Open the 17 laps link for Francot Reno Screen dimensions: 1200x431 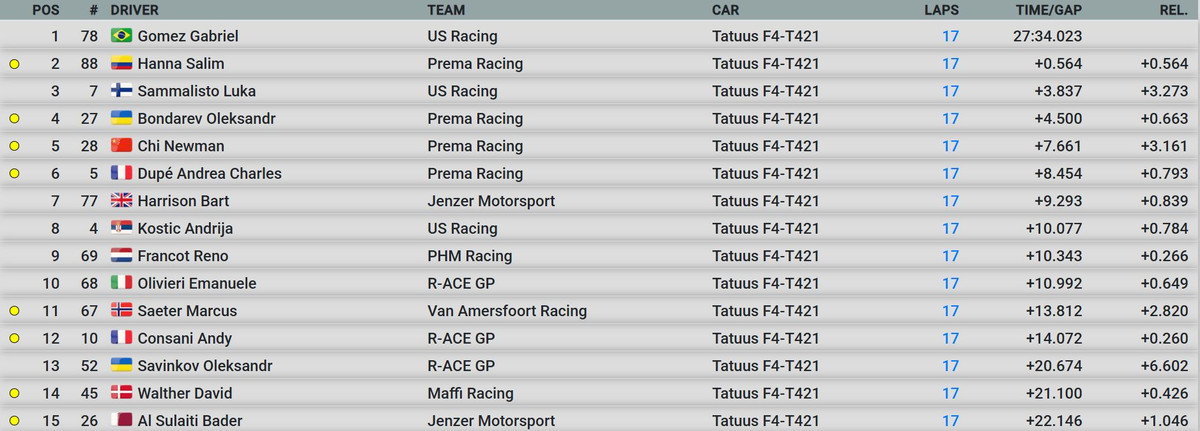point(950,256)
